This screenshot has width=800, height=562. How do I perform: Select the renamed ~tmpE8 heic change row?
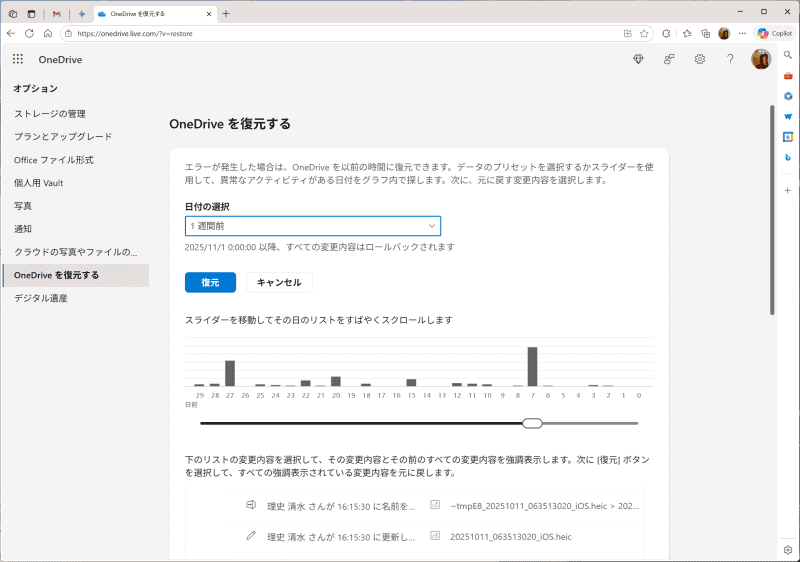coord(434,506)
